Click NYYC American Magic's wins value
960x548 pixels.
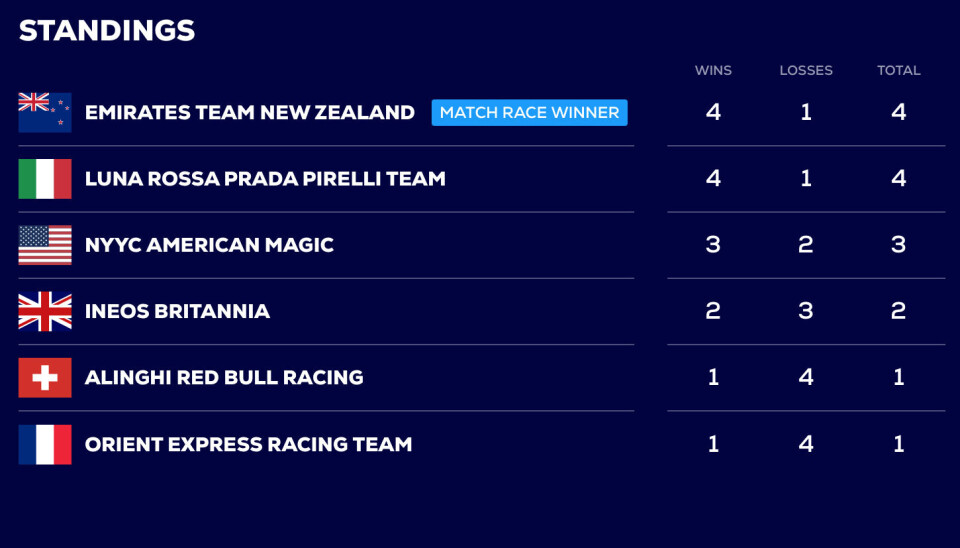(713, 245)
